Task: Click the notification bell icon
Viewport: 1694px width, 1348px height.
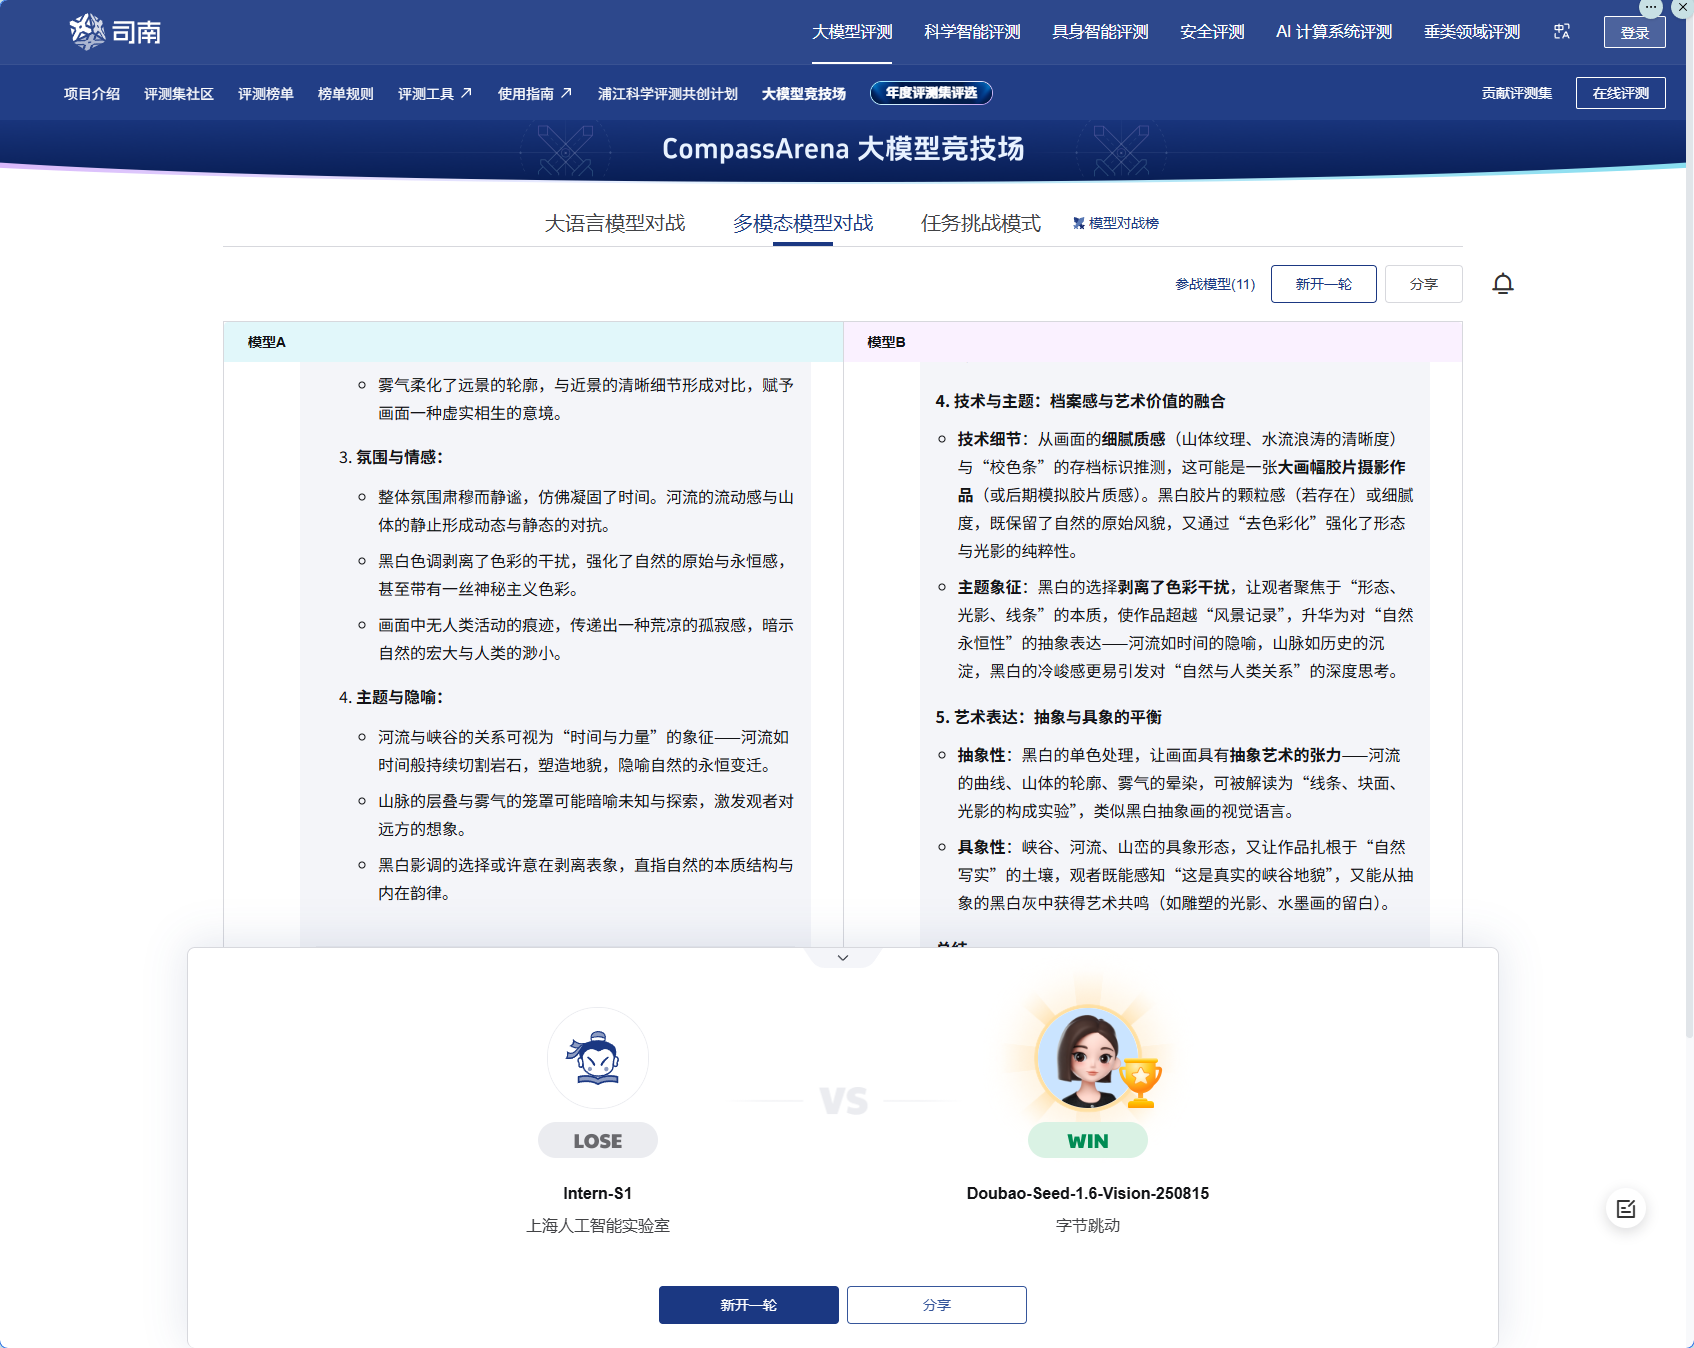Action: (1503, 284)
